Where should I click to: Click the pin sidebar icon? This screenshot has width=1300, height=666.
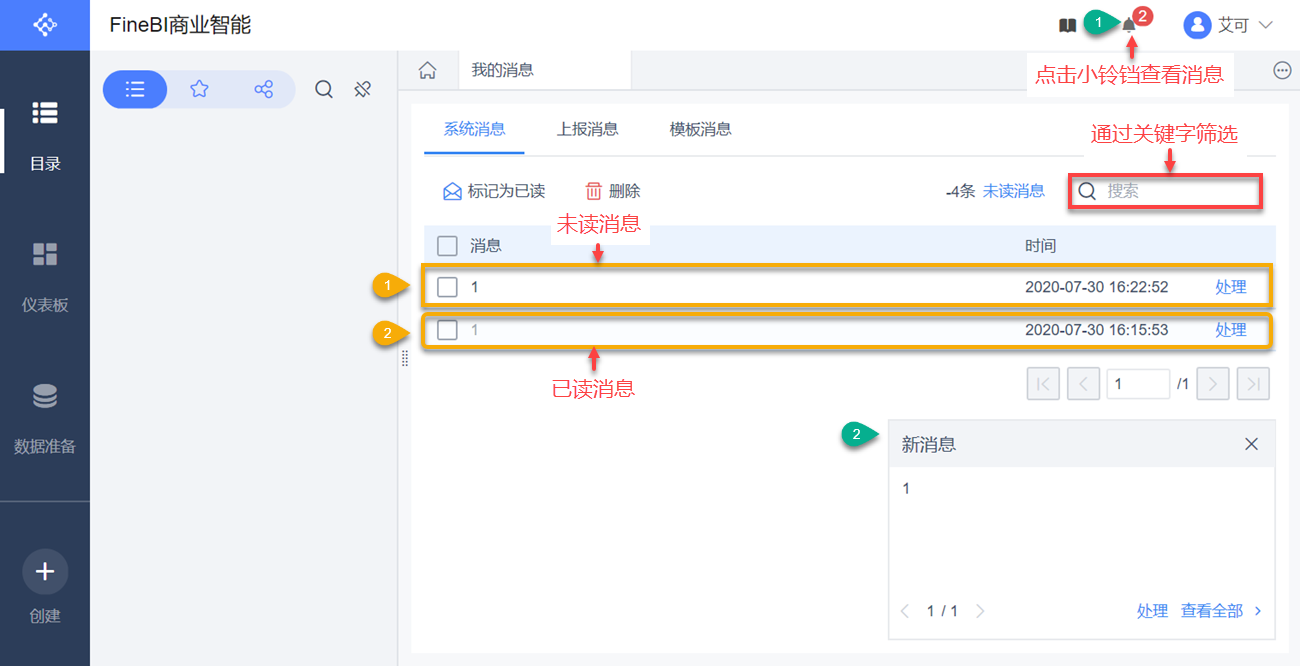coord(363,89)
